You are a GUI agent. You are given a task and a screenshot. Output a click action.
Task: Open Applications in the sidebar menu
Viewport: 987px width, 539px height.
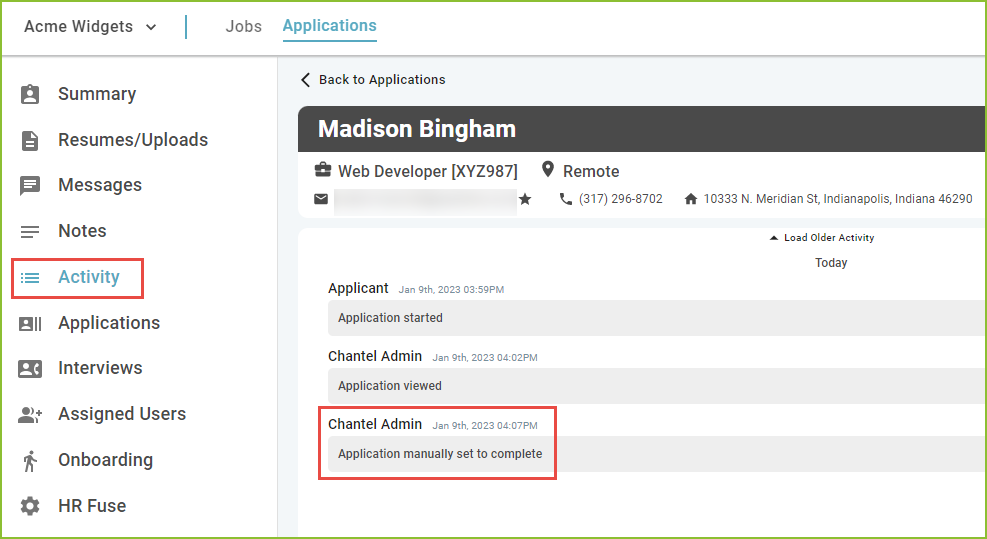[x=109, y=323]
